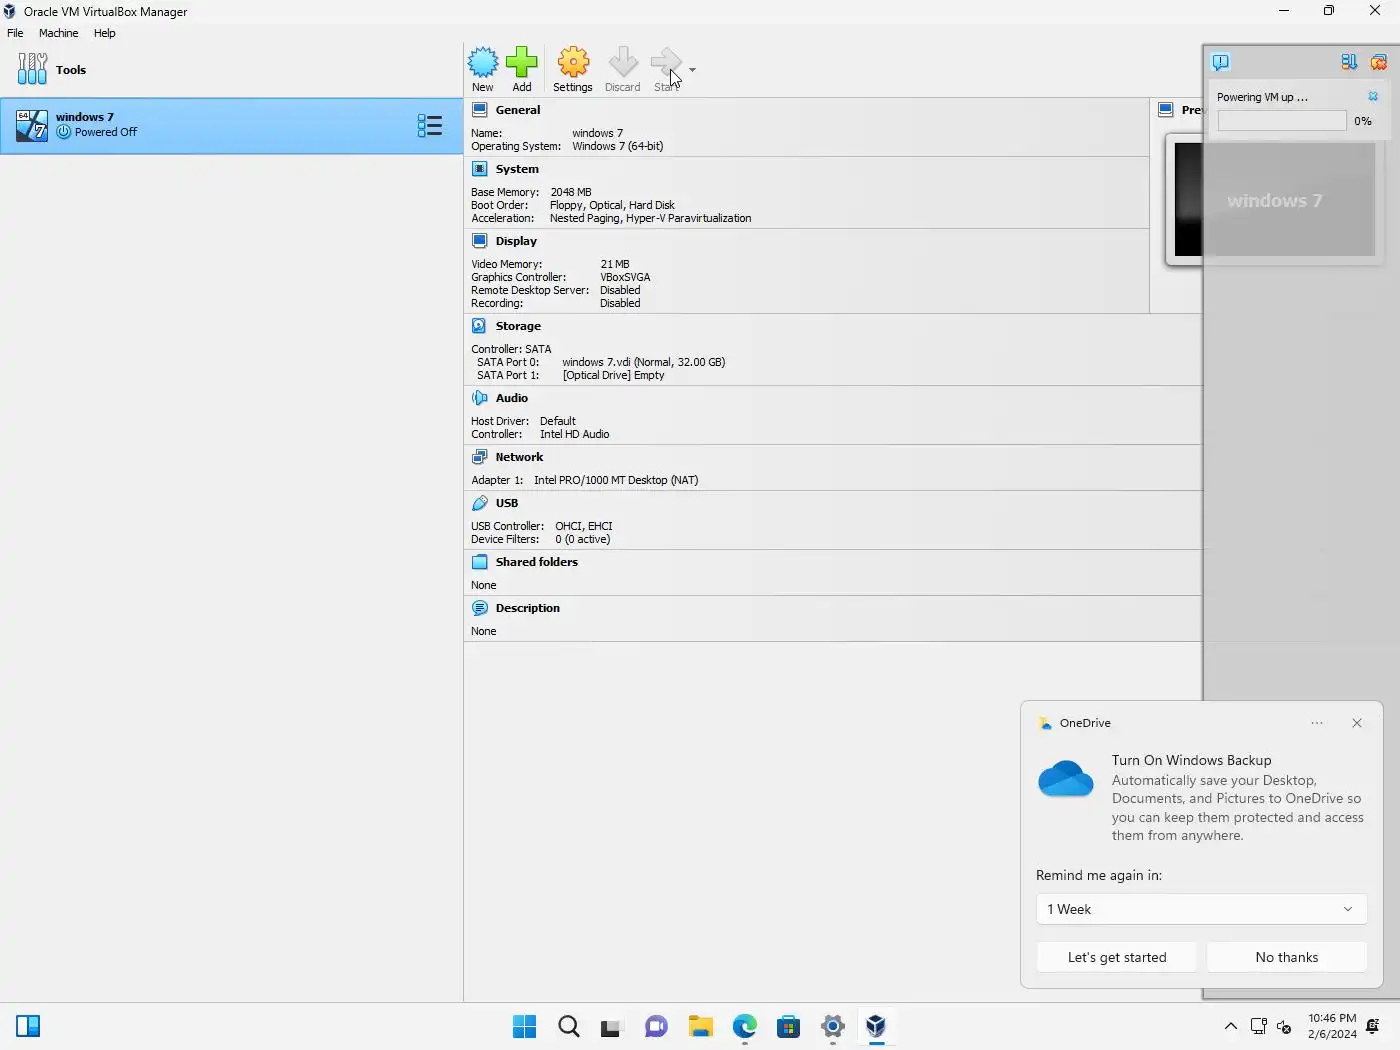This screenshot has height=1050, width=1400.
Task: Click the Shared folders section icon
Action: tap(480, 562)
